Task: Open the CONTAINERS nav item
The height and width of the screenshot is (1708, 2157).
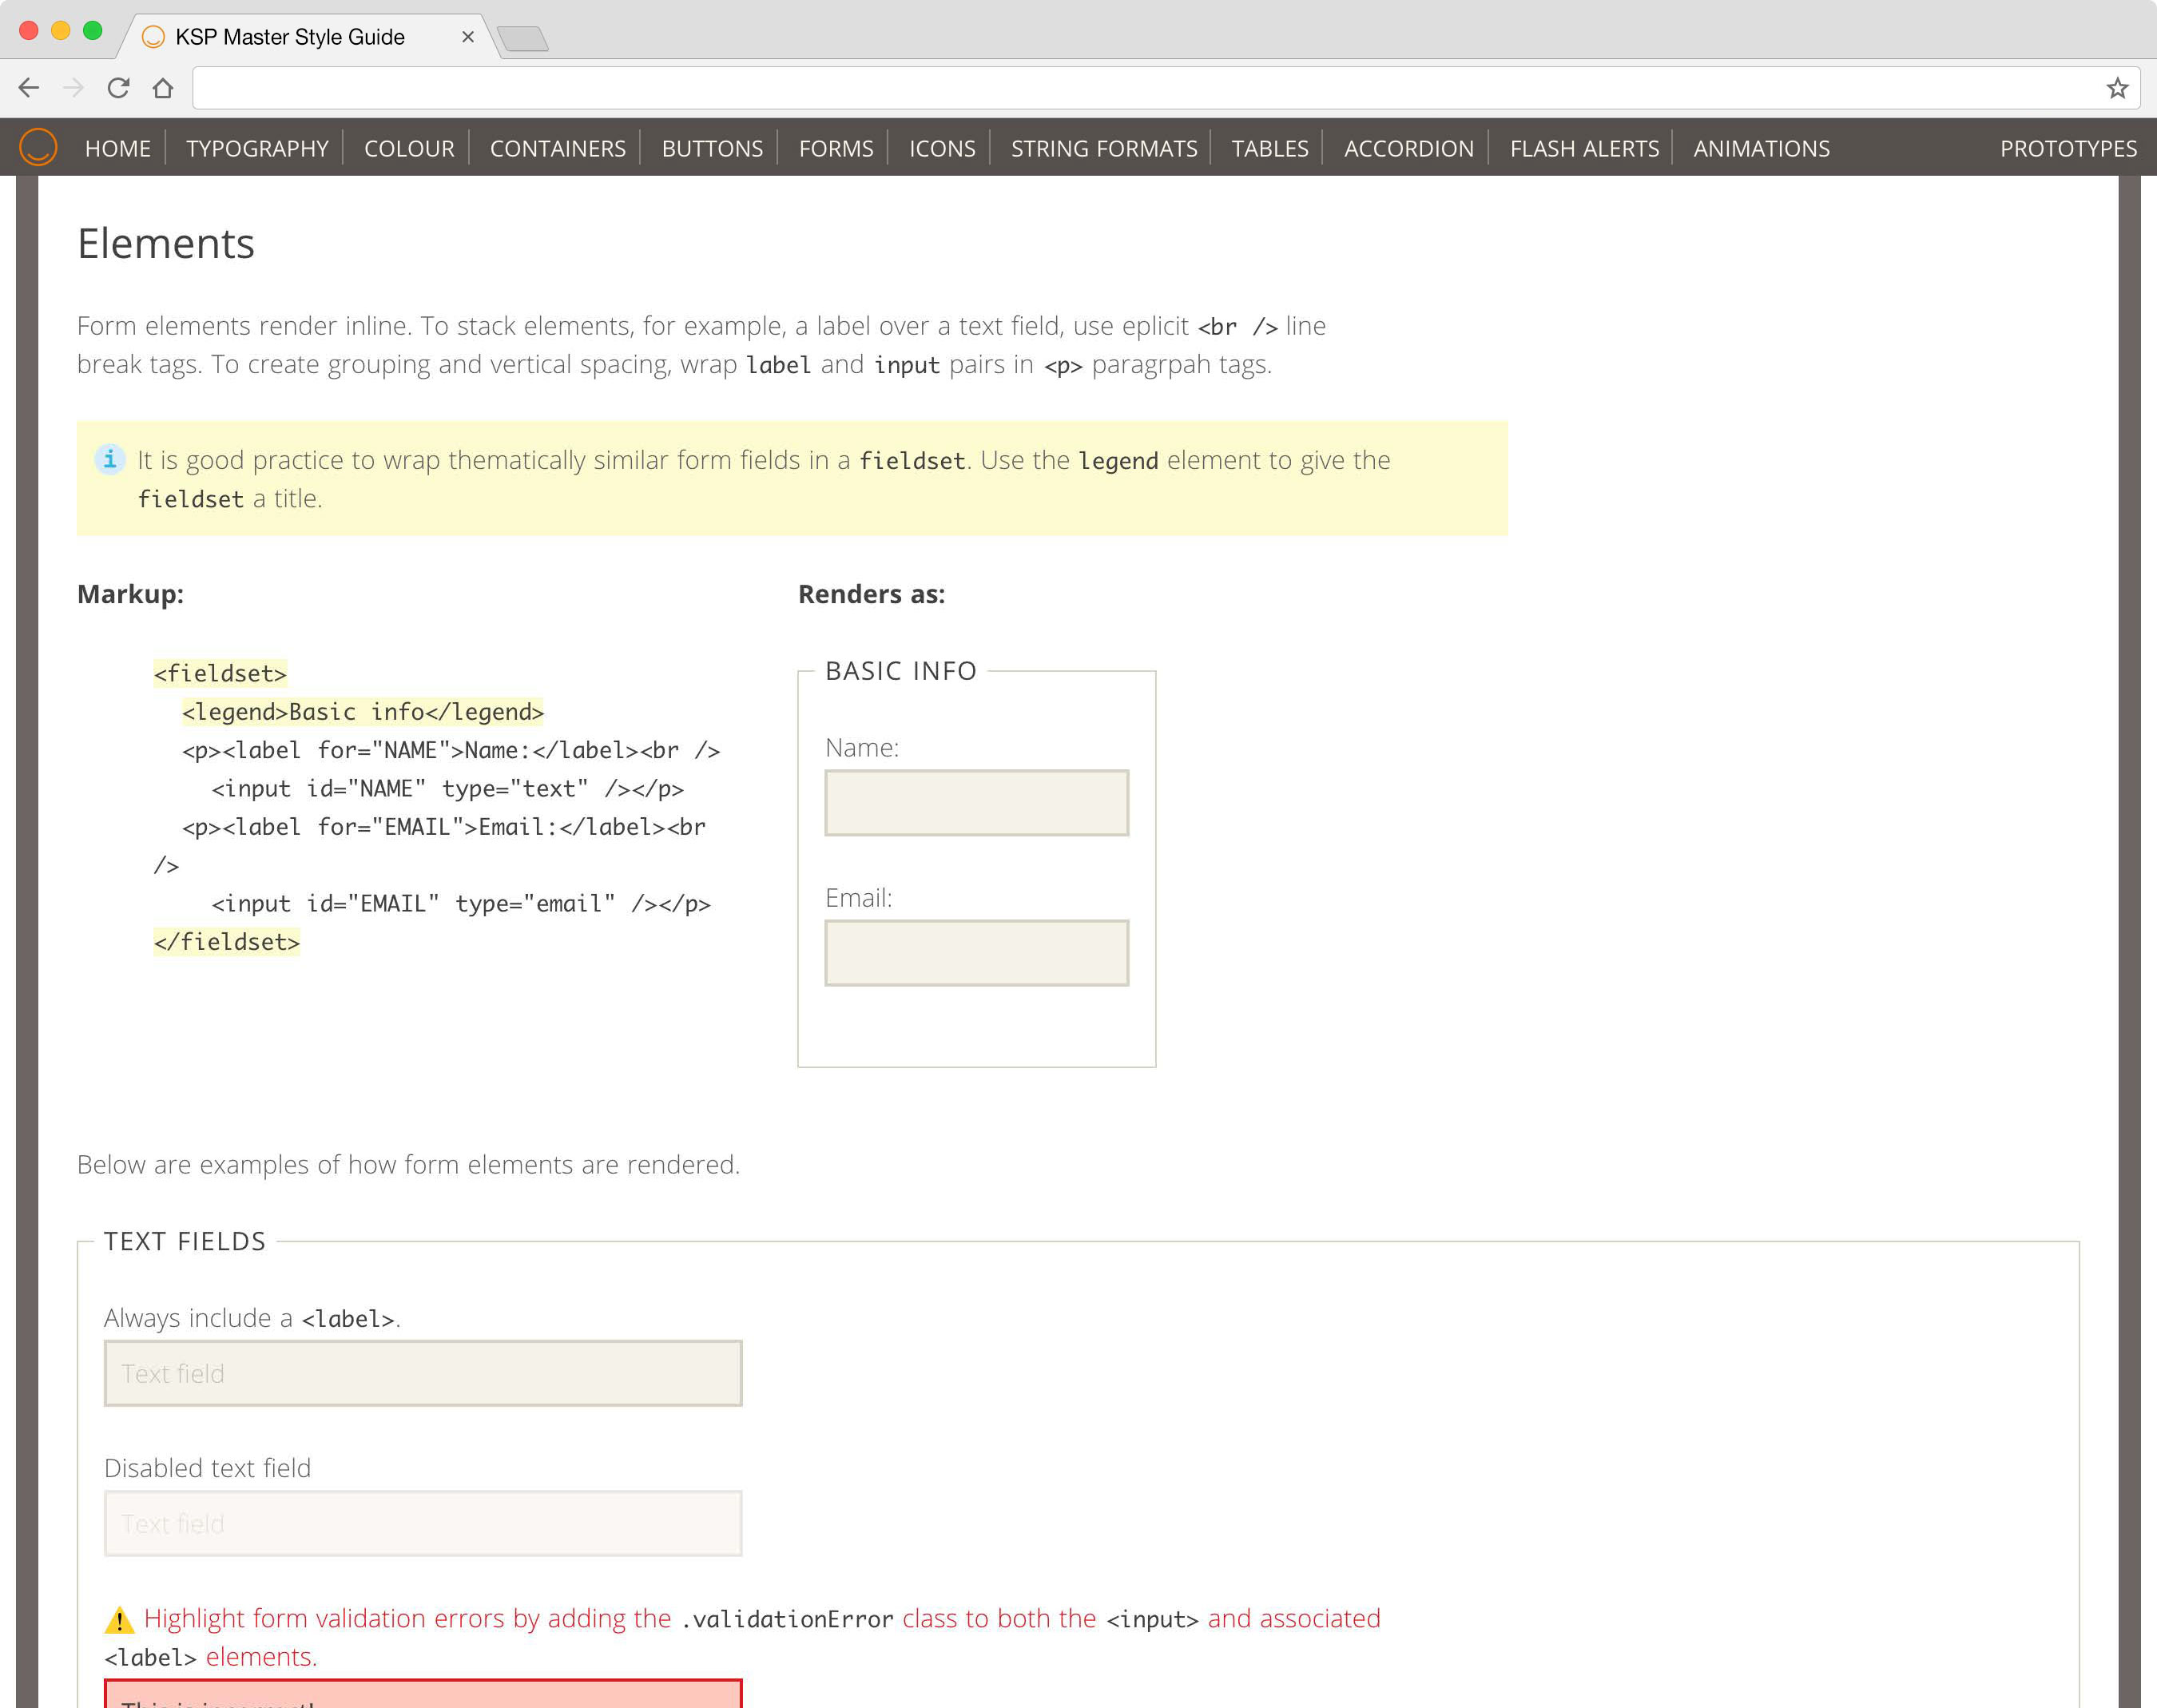Action: [558, 148]
